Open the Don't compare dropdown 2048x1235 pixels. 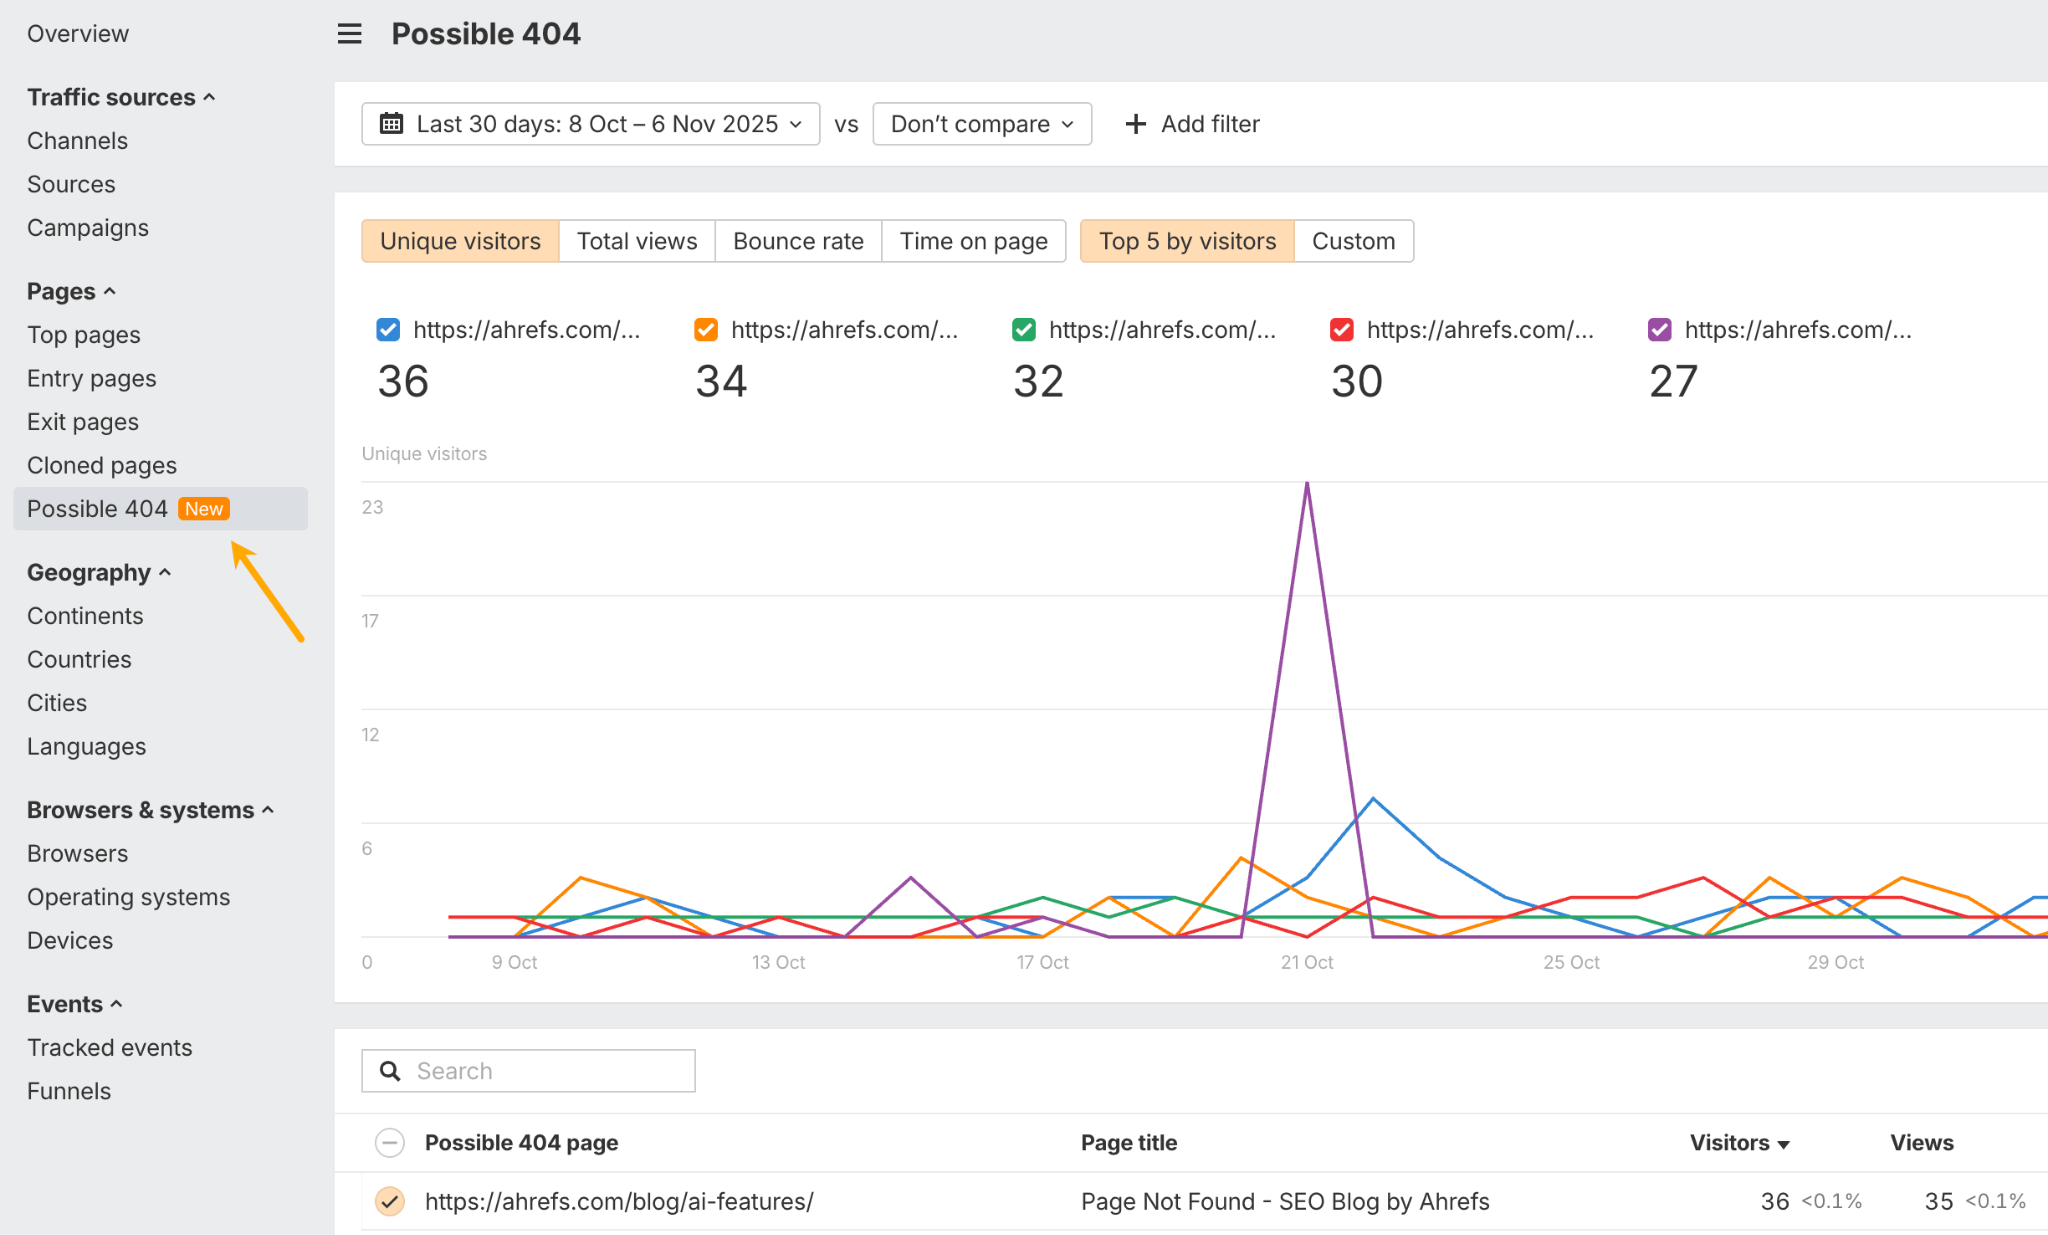pos(981,123)
